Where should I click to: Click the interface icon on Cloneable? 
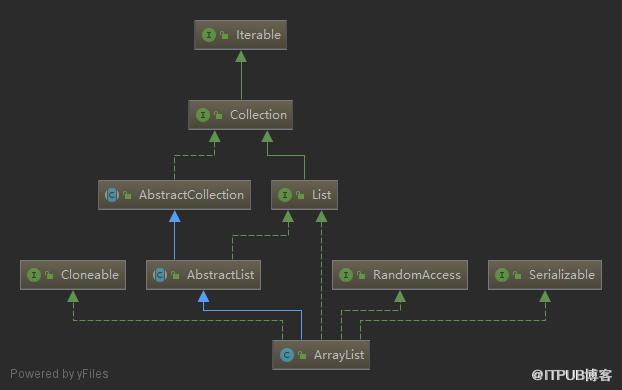34,275
